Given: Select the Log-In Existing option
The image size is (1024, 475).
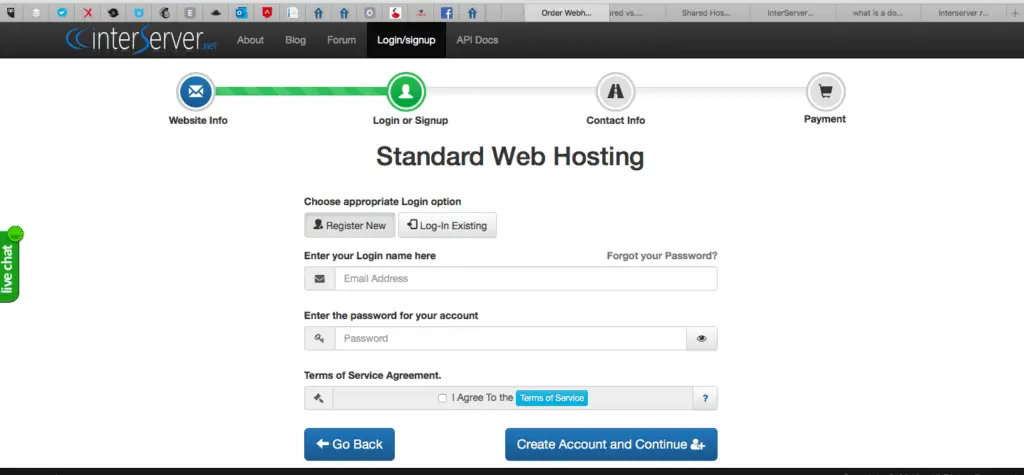Looking at the screenshot, I should [x=447, y=225].
